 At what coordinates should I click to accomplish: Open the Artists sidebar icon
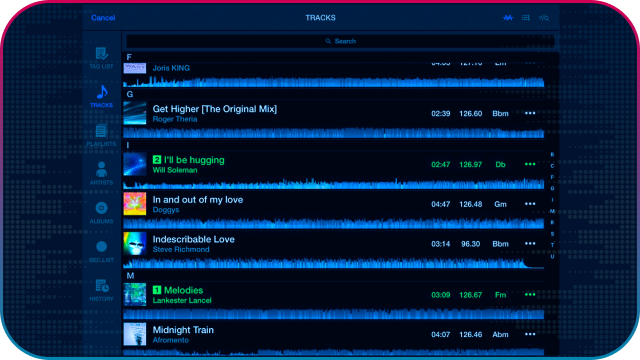101,173
